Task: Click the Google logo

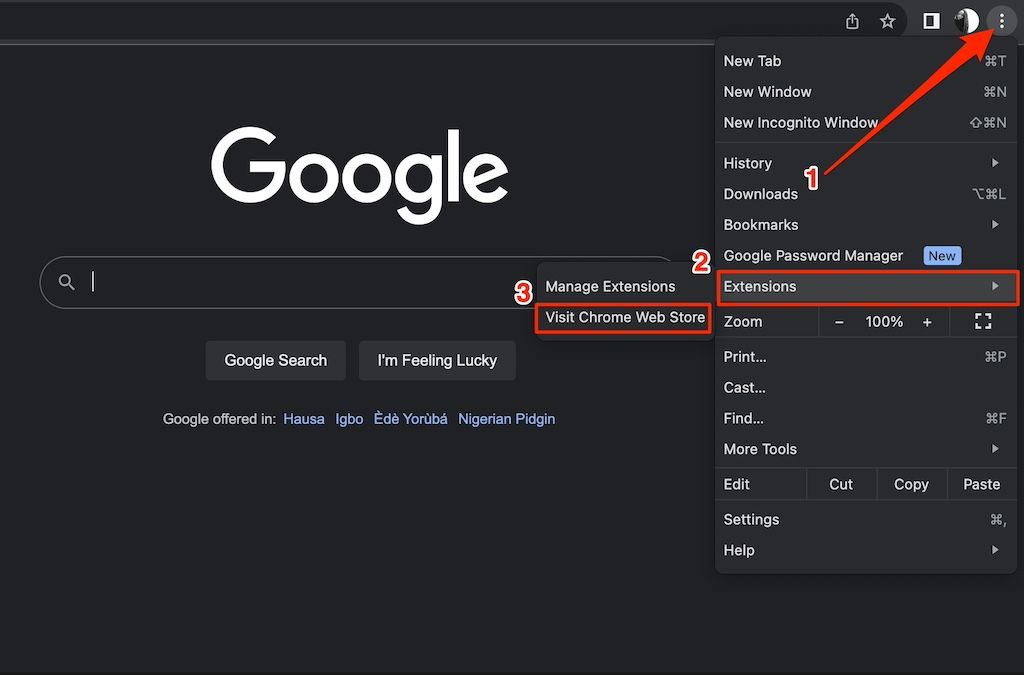Action: click(x=359, y=171)
